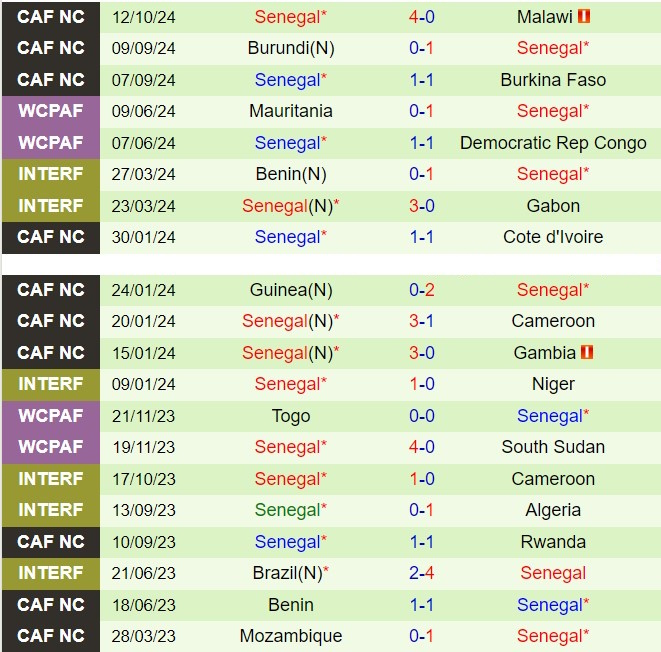Click the Democratic Rep Congo team name
Viewport: 661px width, 652px height.
click(x=553, y=143)
